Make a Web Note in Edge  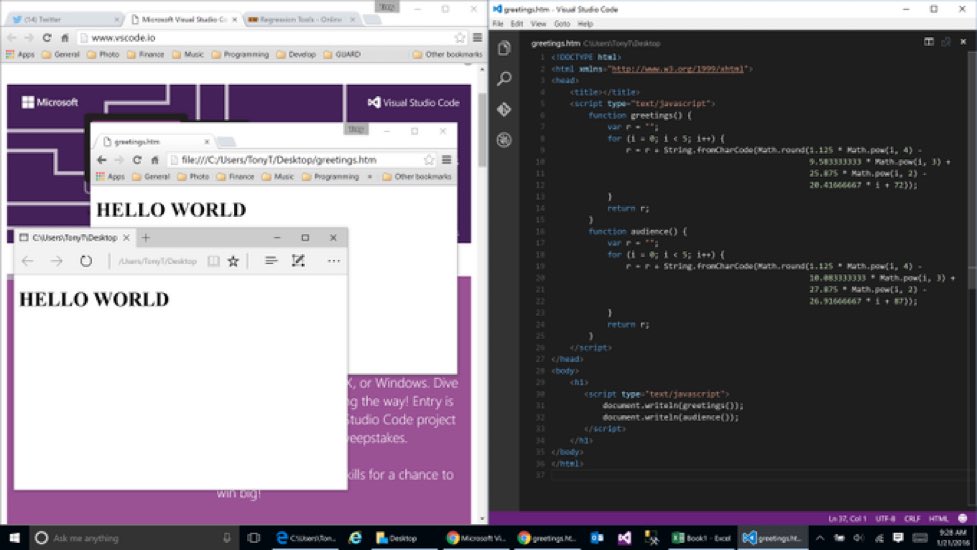pos(298,261)
